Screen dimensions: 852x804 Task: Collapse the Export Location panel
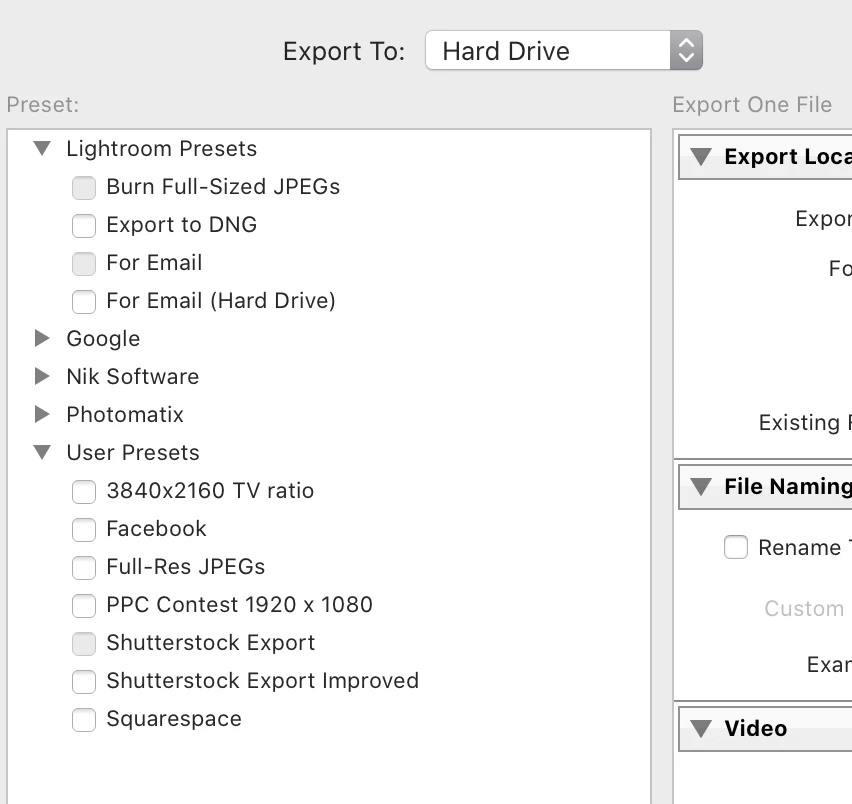pyautogui.click(x=701, y=156)
